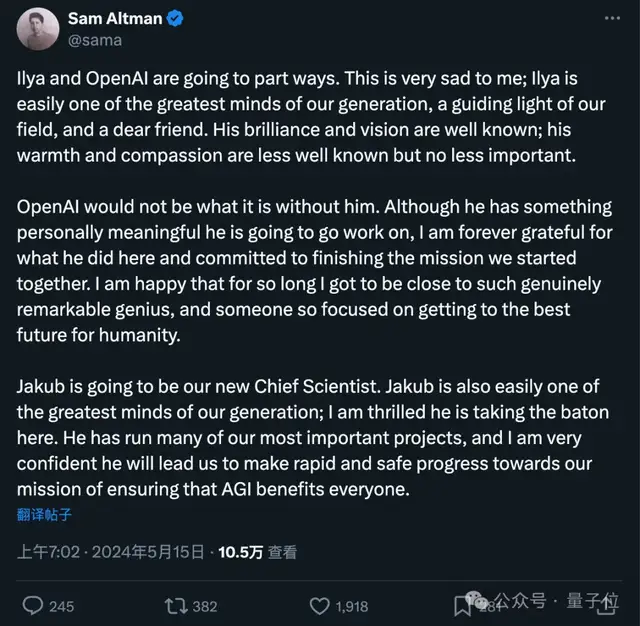Open Sam Altman's profile avatar
Viewport: 640px width, 626px height.
(x=38, y=29)
